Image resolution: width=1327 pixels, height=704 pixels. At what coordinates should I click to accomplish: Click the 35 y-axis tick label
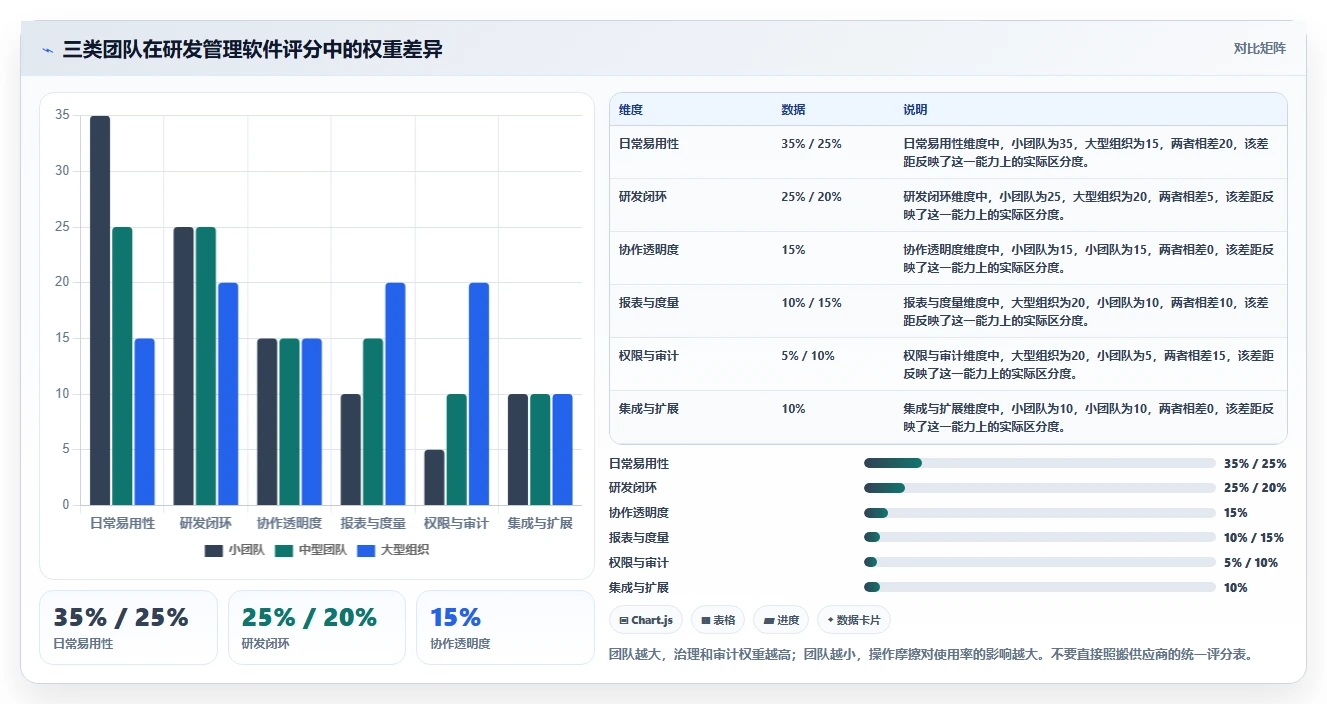[62, 115]
